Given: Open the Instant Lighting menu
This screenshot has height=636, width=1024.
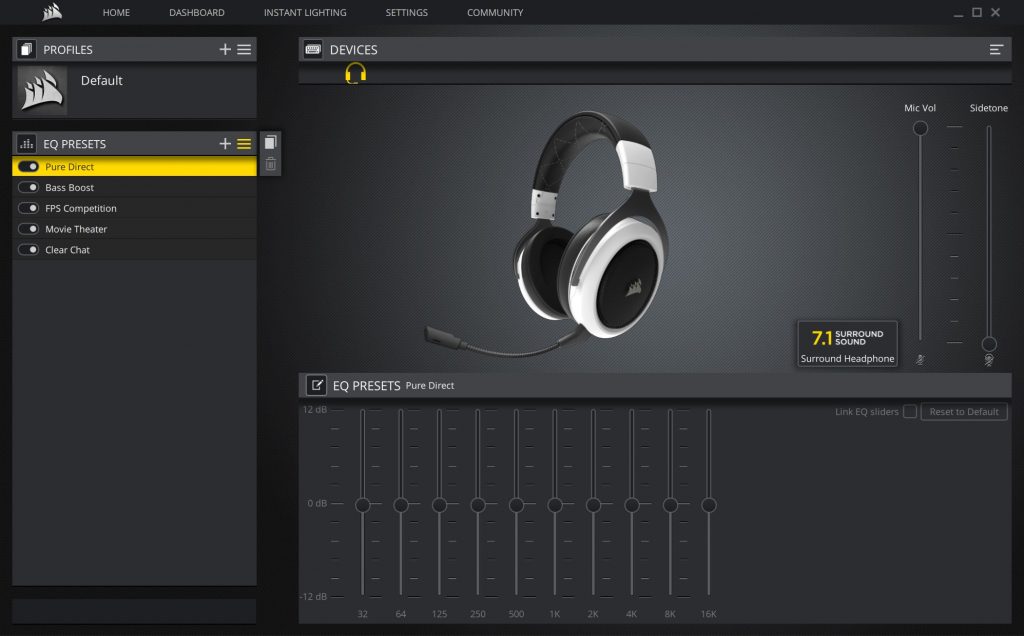Looking at the screenshot, I should coord(305,12).
